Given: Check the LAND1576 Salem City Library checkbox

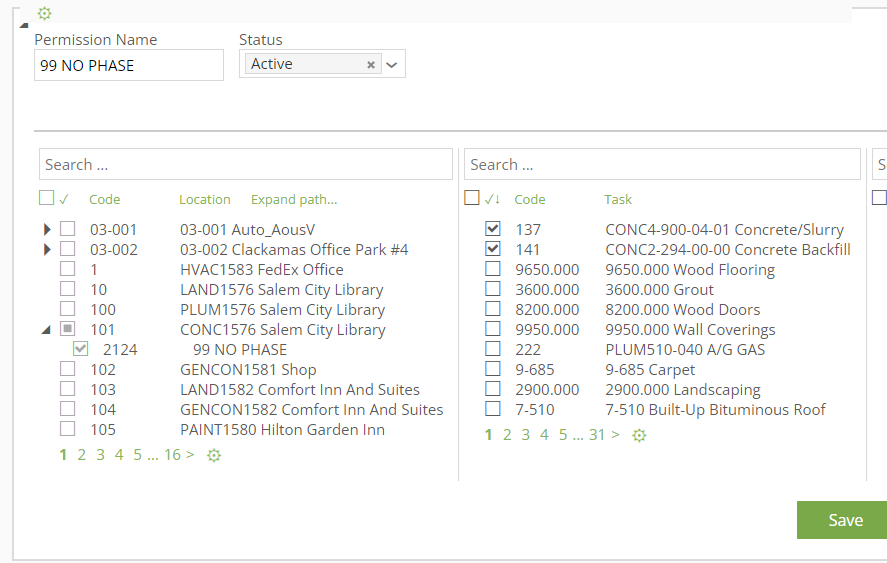Looking at the screenshot, I should pos(67,289).
